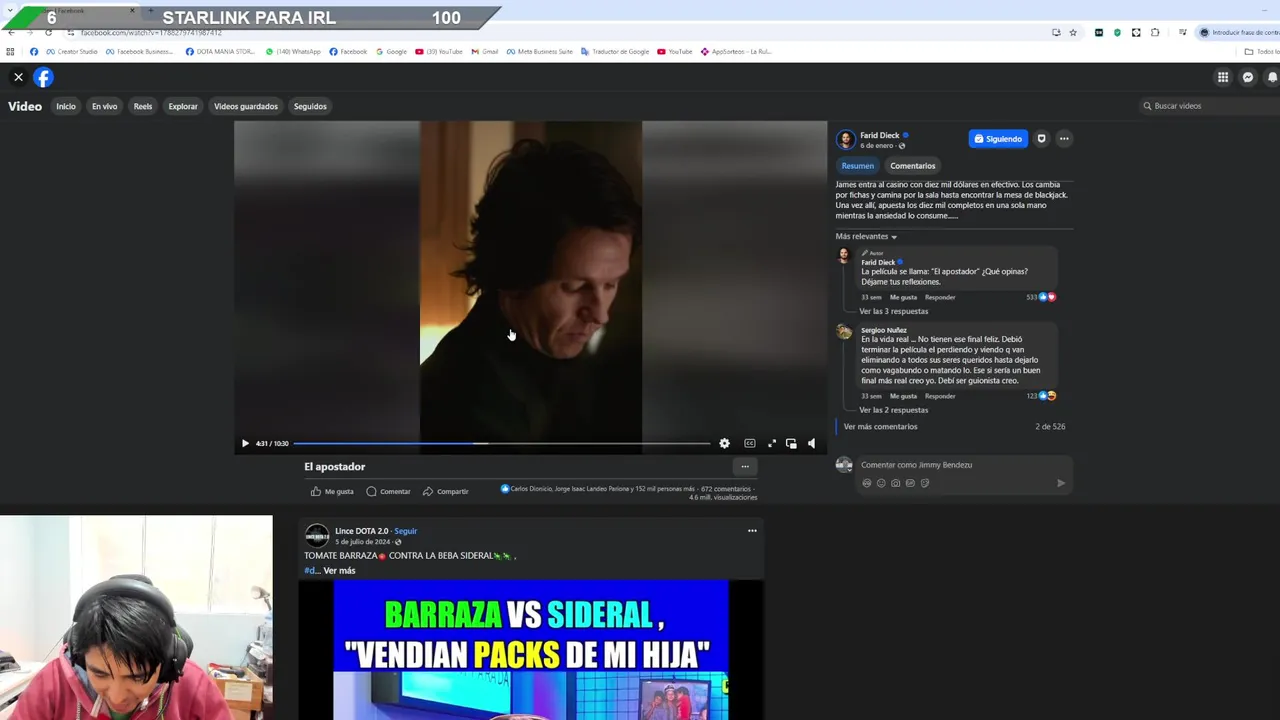Open Chrome apps grid in bookmarks bar

10,52
